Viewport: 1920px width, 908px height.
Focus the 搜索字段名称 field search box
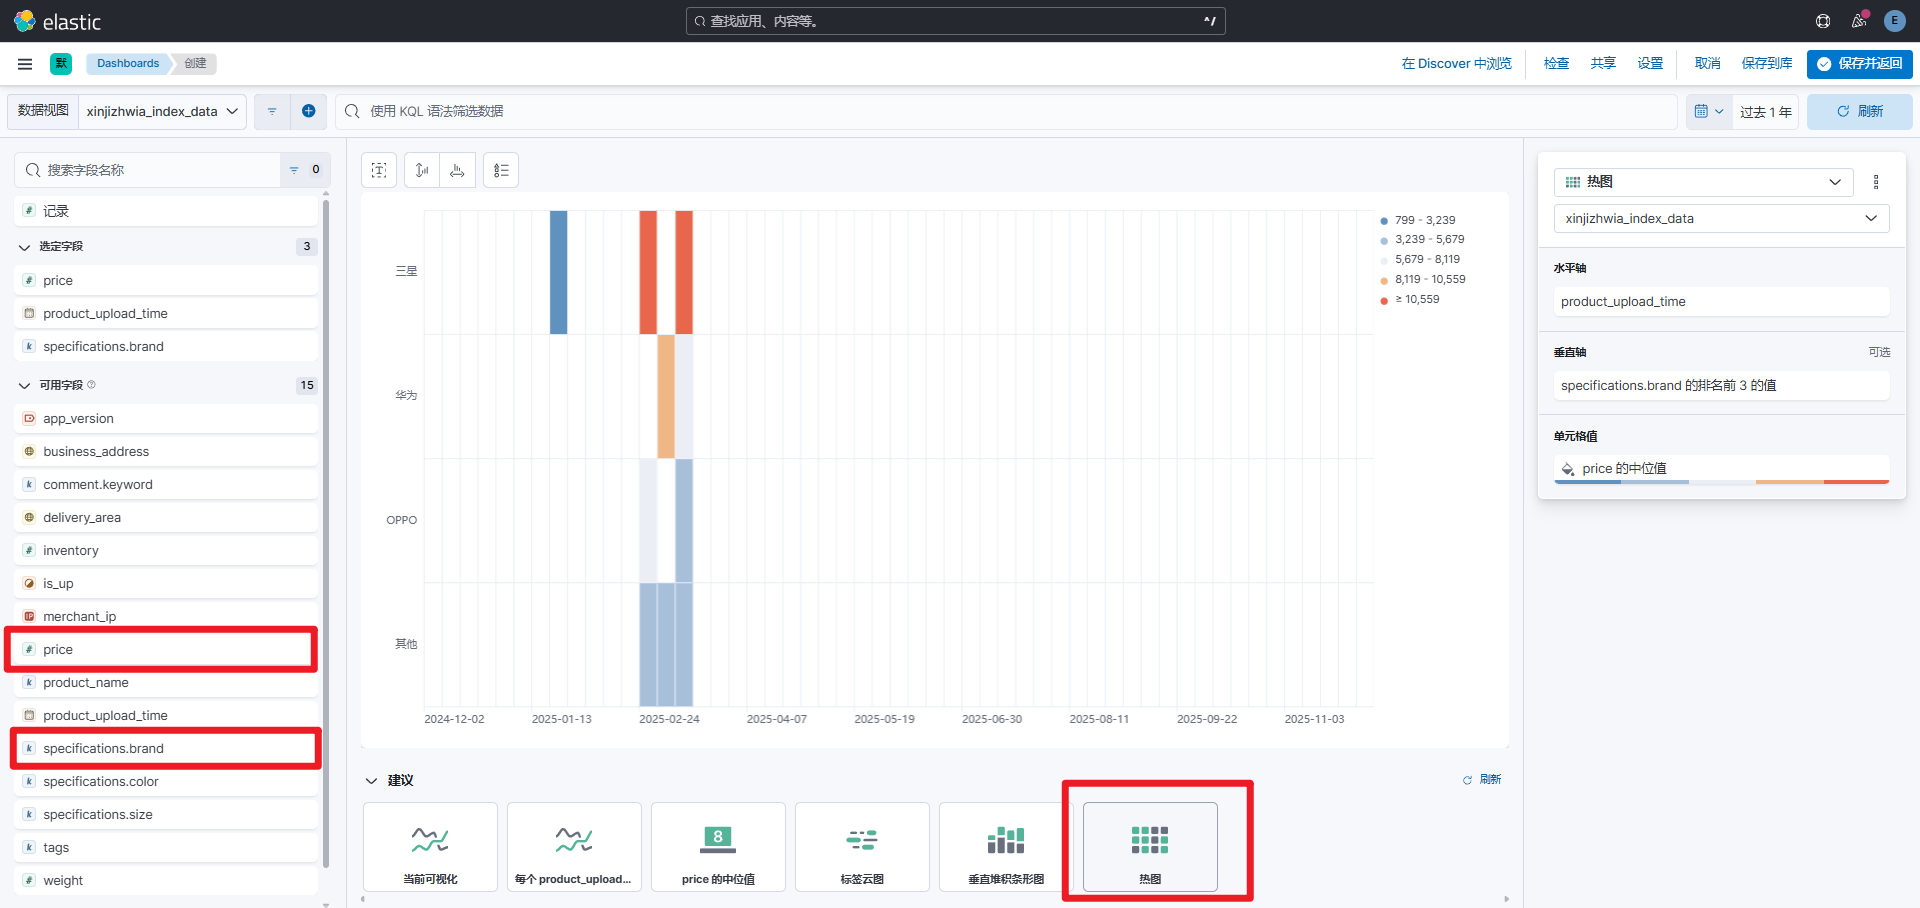point(148,170)
